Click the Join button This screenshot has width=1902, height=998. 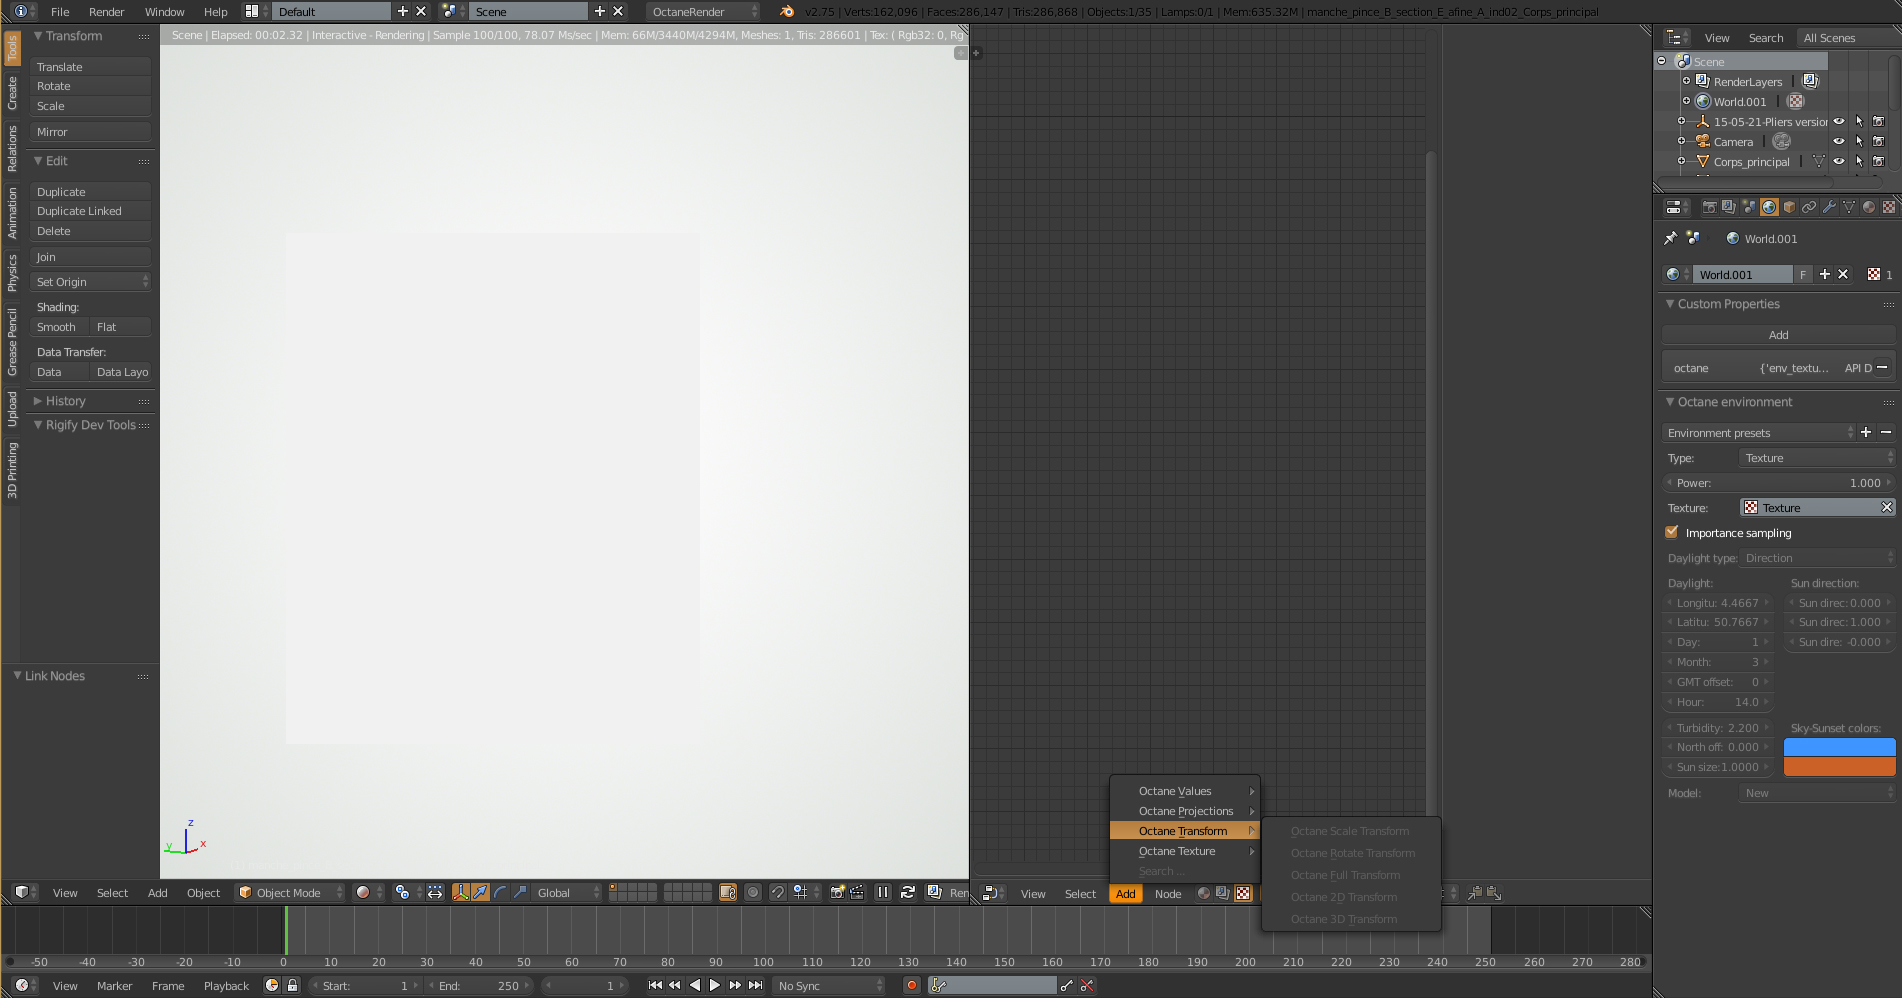pyautogui.click(x=90, y=257)
